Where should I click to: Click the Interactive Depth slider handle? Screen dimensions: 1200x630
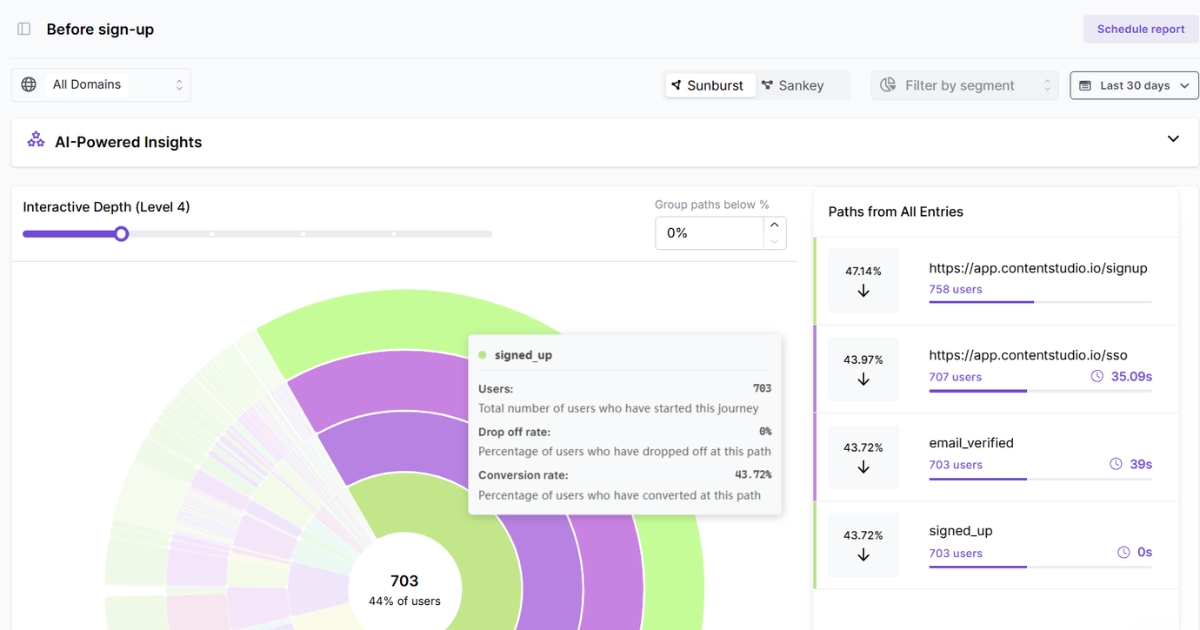[x=121, y=234]
